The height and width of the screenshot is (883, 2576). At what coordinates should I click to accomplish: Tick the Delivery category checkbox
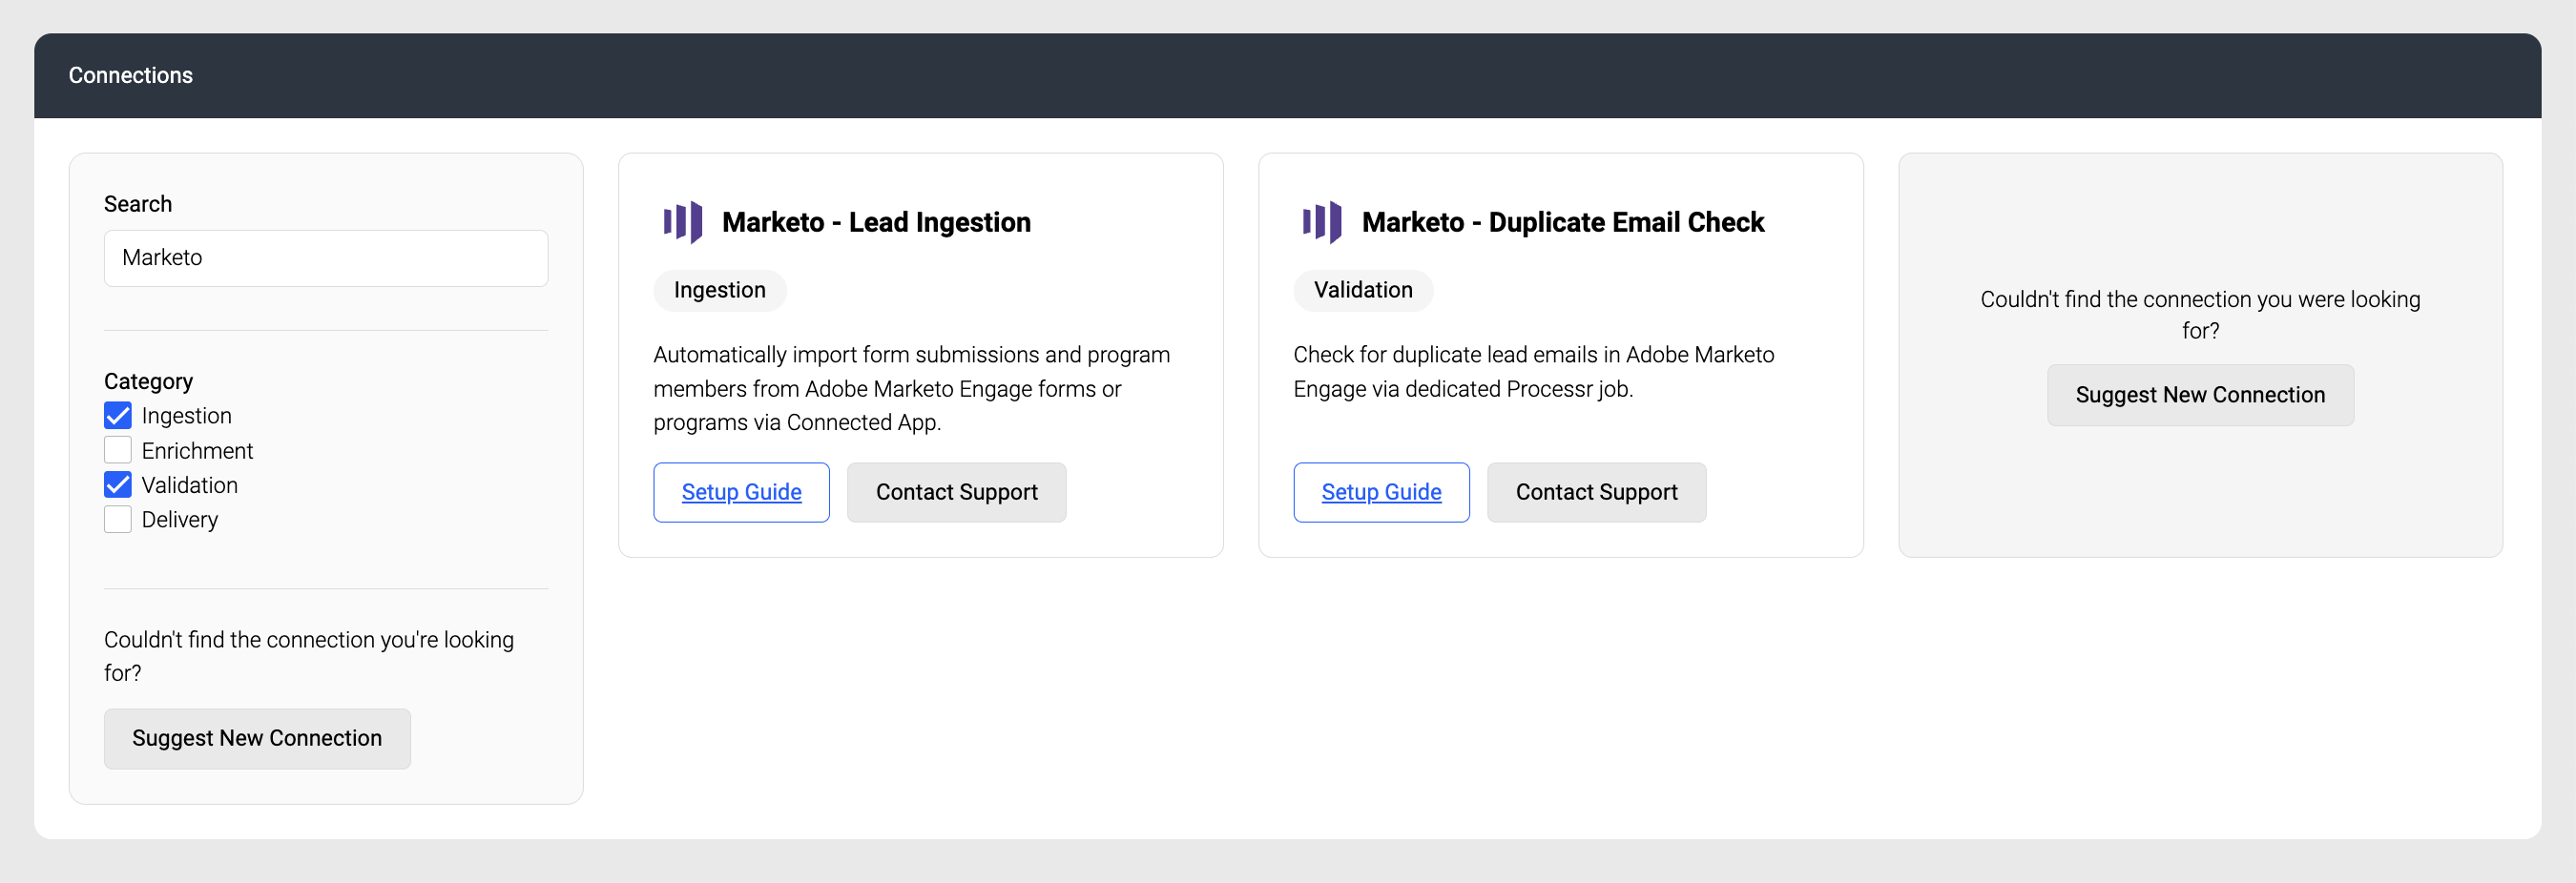pyautogui.click(x=118, y=519)
